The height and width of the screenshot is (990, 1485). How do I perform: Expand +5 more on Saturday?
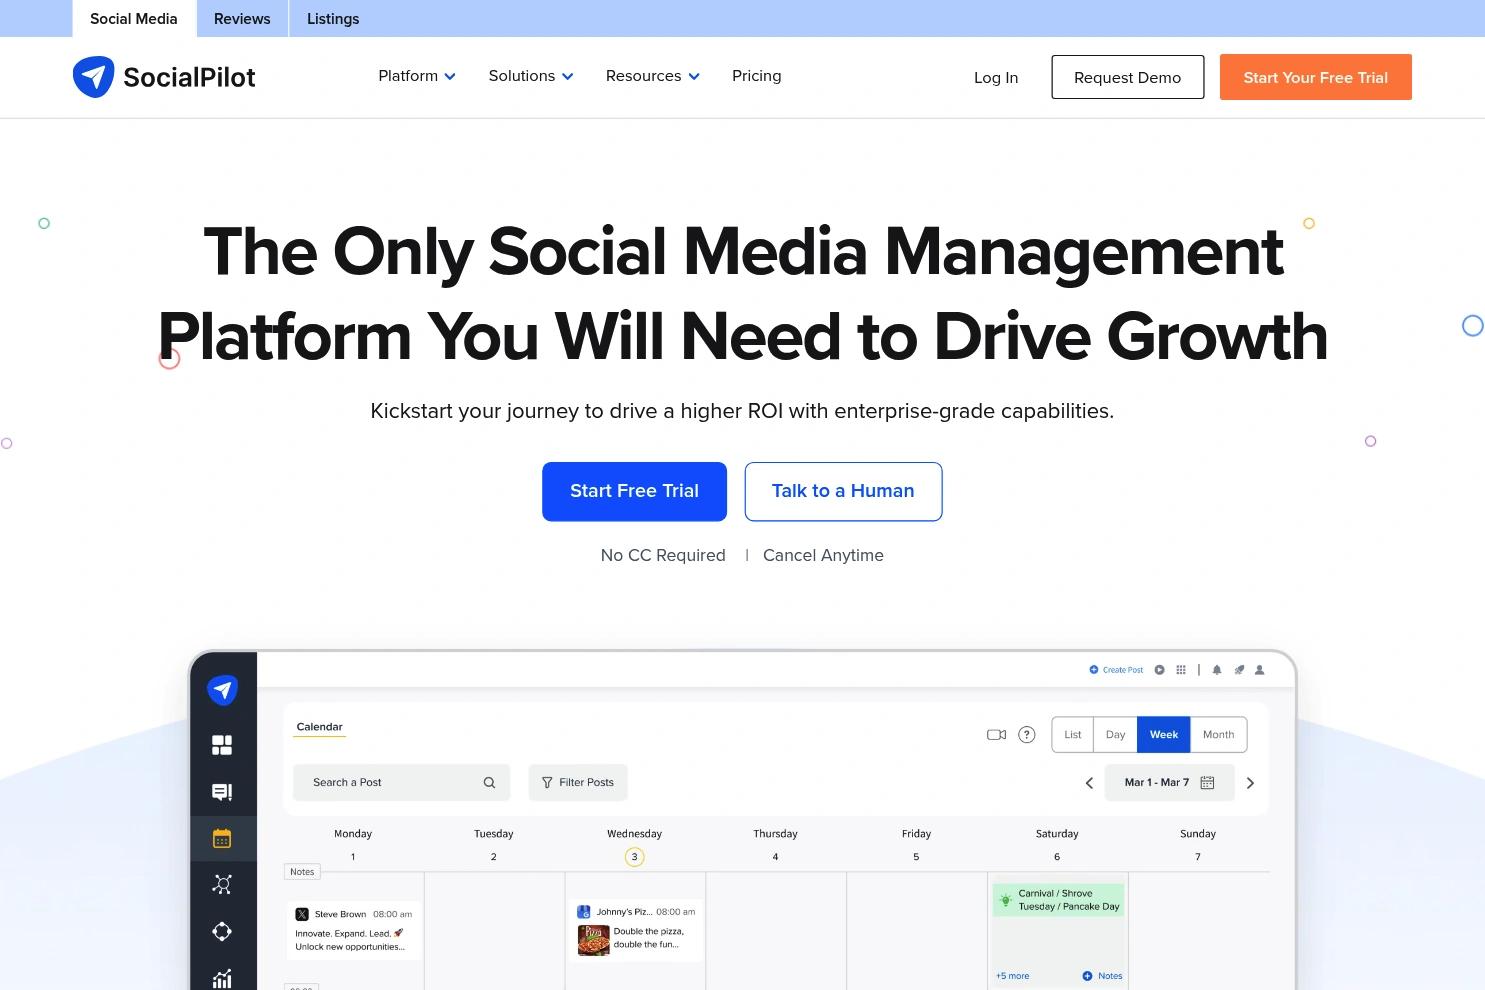point(1012,976)
